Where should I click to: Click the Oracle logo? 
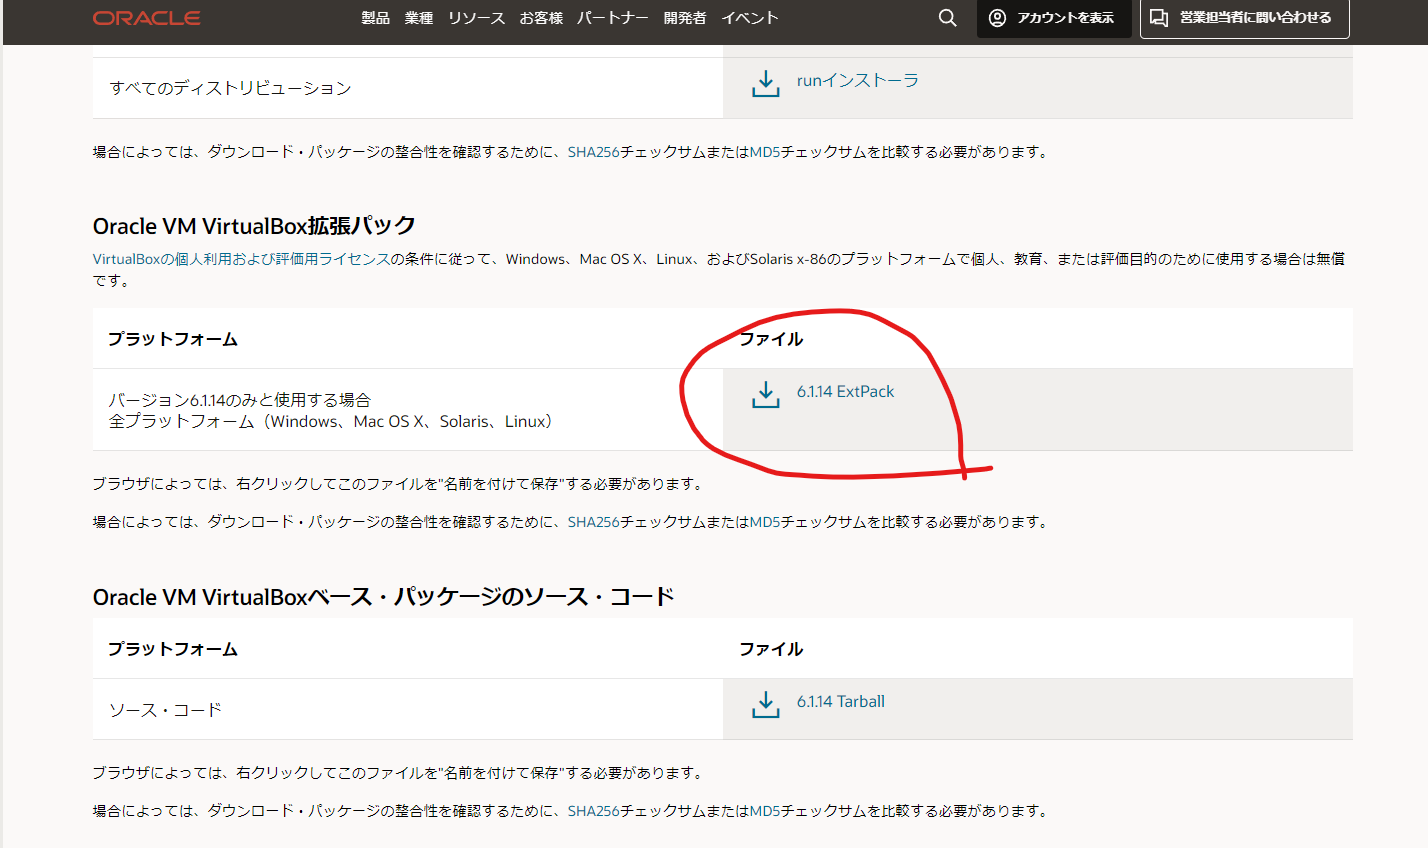tap(147, 18)
